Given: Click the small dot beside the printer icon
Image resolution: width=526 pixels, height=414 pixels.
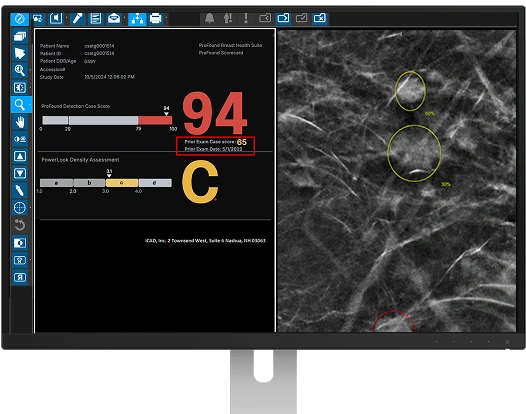Looking at the screenshot, I should (x=166, y=17).
